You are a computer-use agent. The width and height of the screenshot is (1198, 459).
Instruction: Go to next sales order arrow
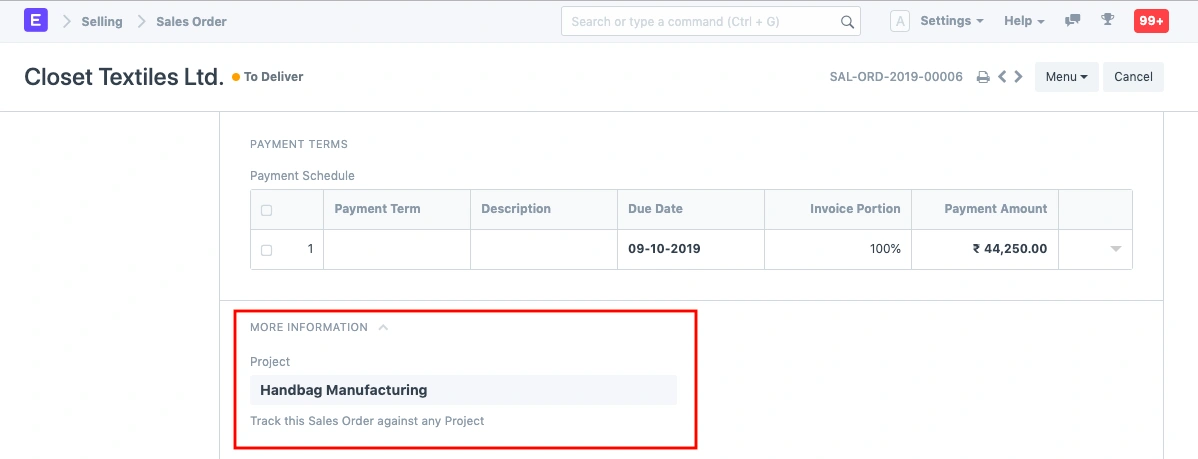coord(1018,77)
